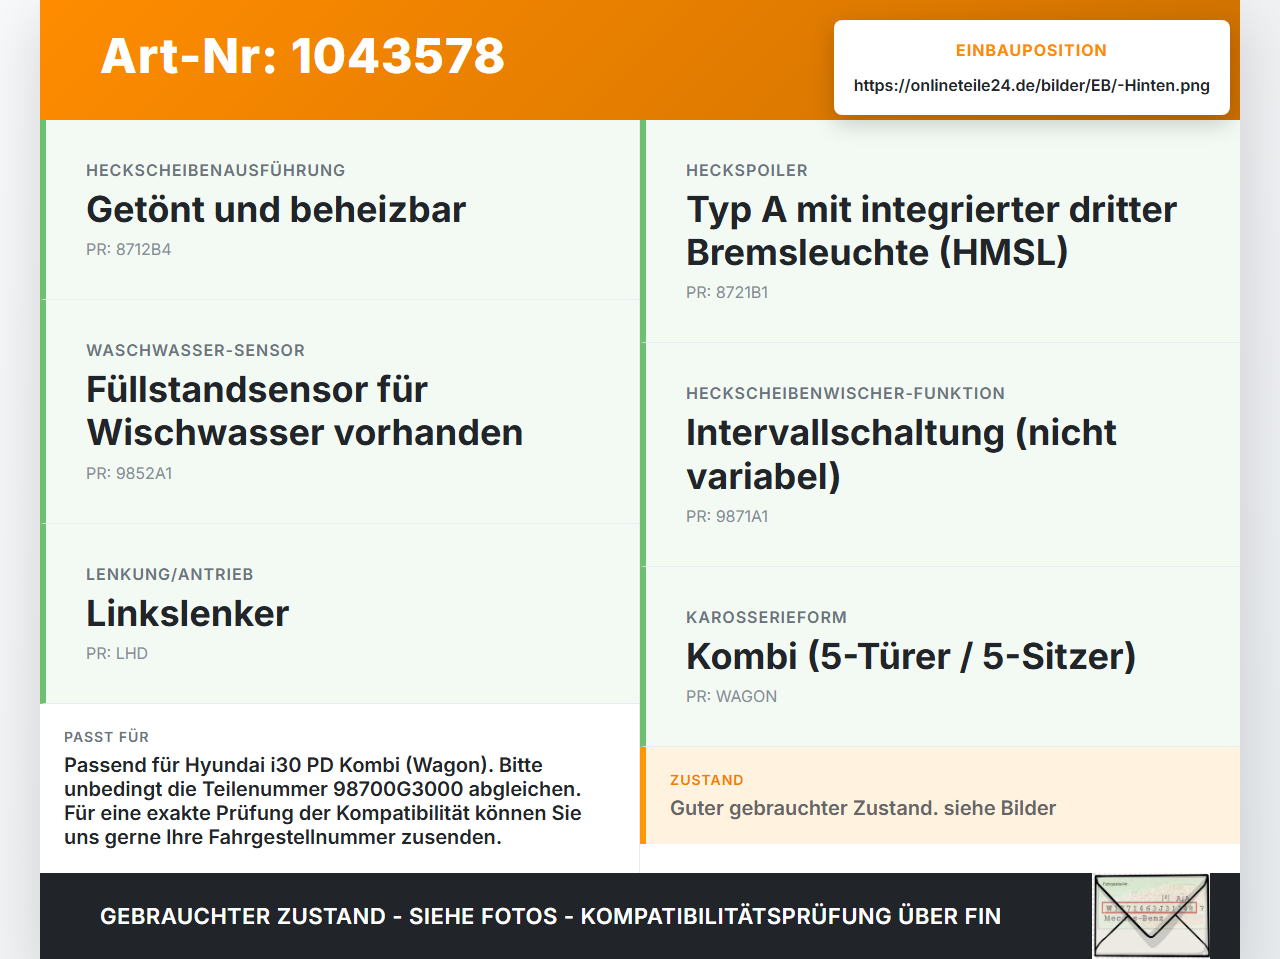Click the PR: 8712B4 code
1280x959 pixels.
coord(129,249)
